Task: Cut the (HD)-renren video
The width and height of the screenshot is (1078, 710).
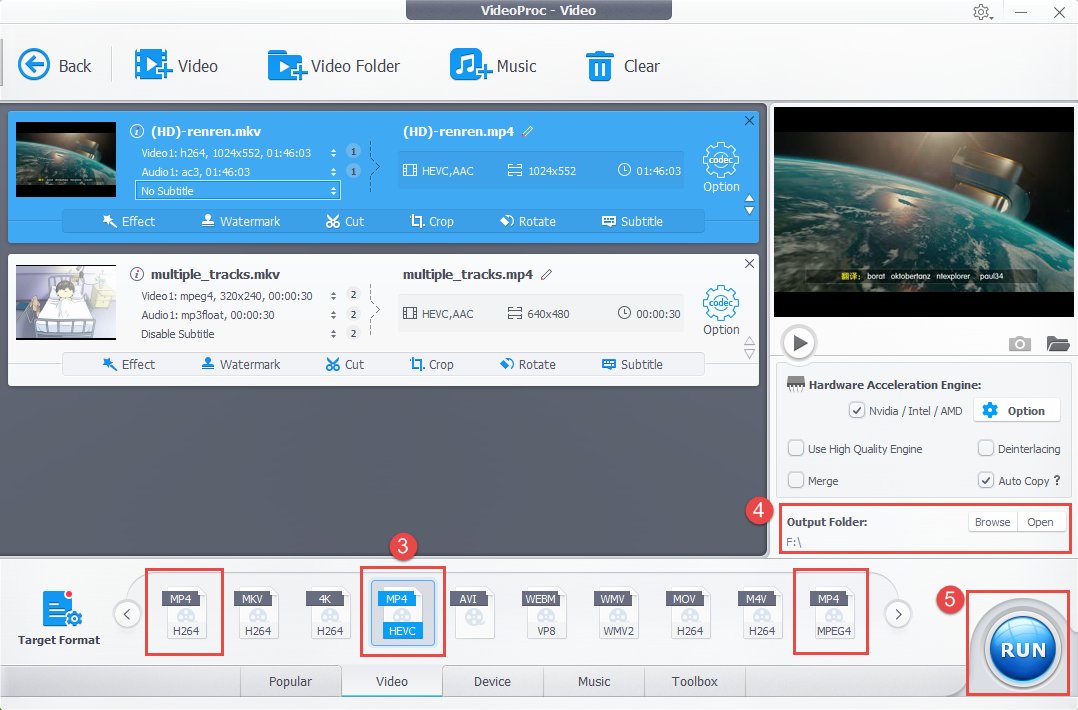Action: [x=344, y=221]
